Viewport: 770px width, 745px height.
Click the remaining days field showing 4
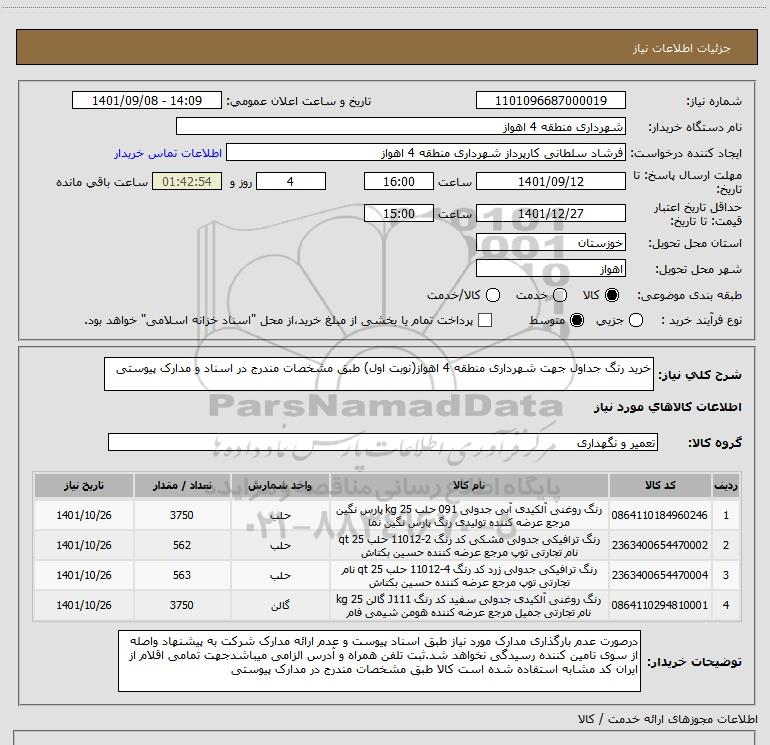coord(291,181)
